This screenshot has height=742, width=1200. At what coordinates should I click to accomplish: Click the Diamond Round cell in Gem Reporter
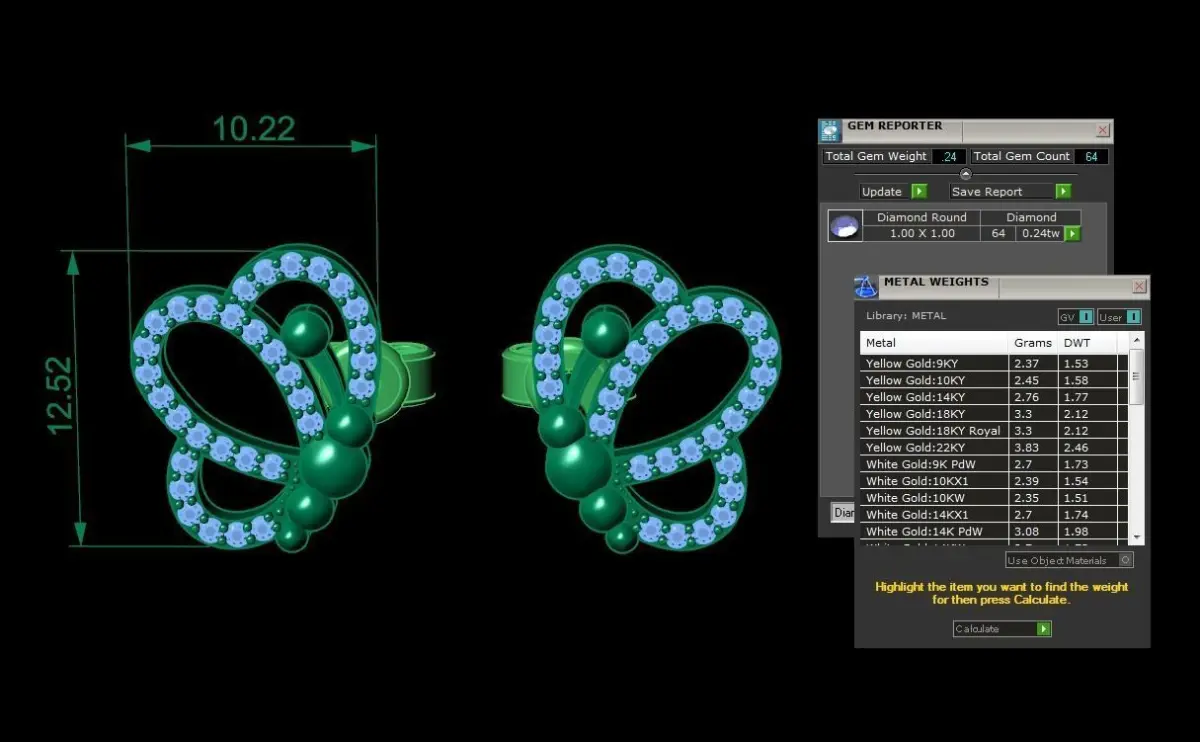921,217
